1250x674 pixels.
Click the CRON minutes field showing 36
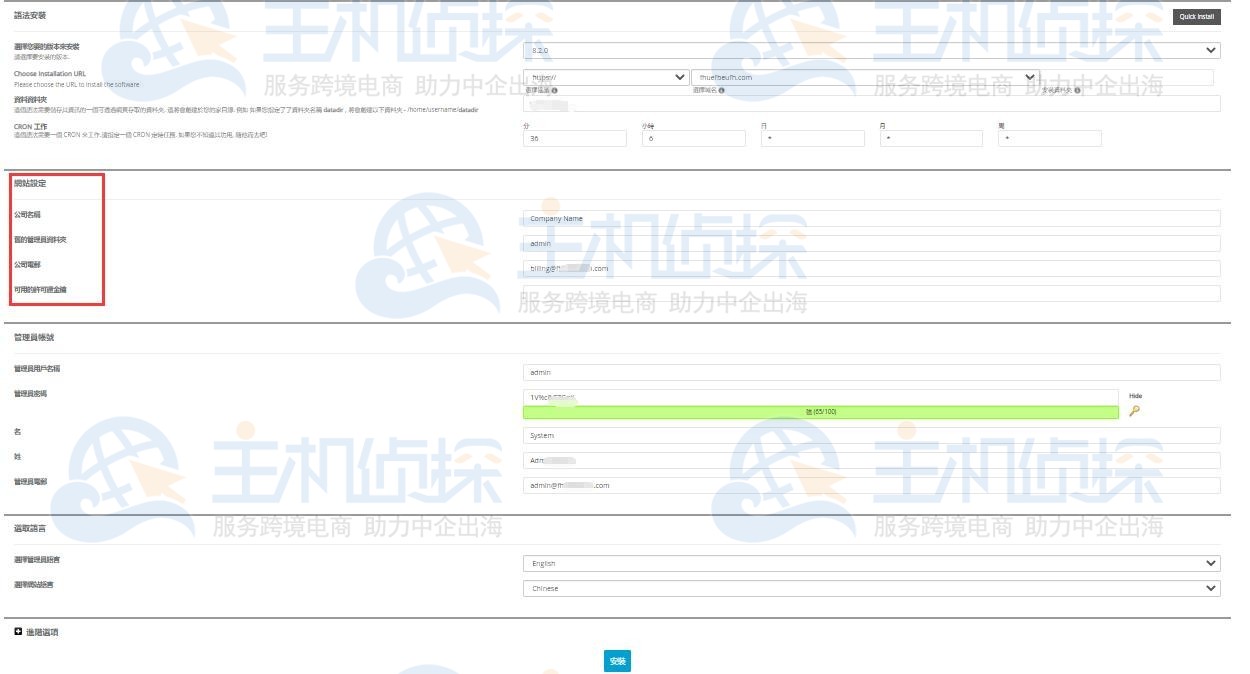click(575, 138)
